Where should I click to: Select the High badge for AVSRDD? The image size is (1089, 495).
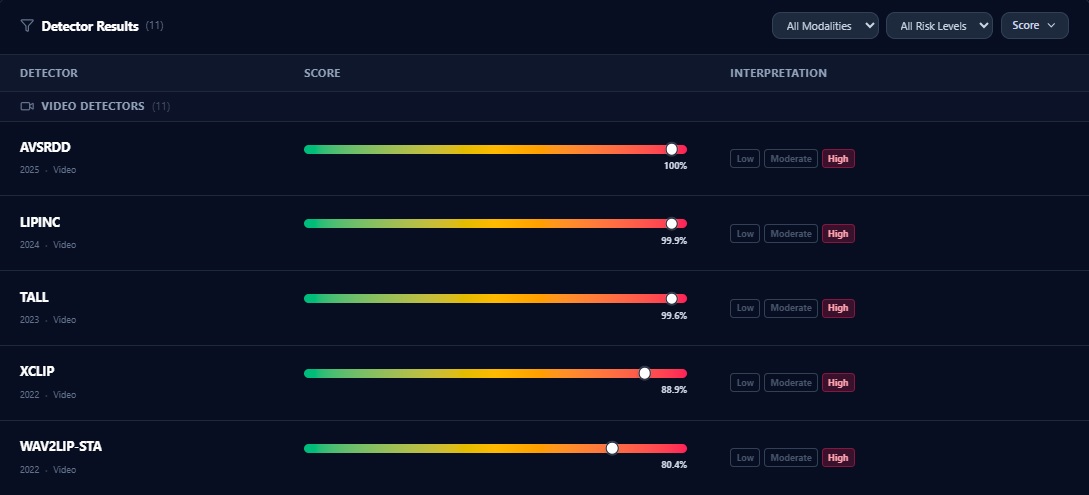(838, 158)
